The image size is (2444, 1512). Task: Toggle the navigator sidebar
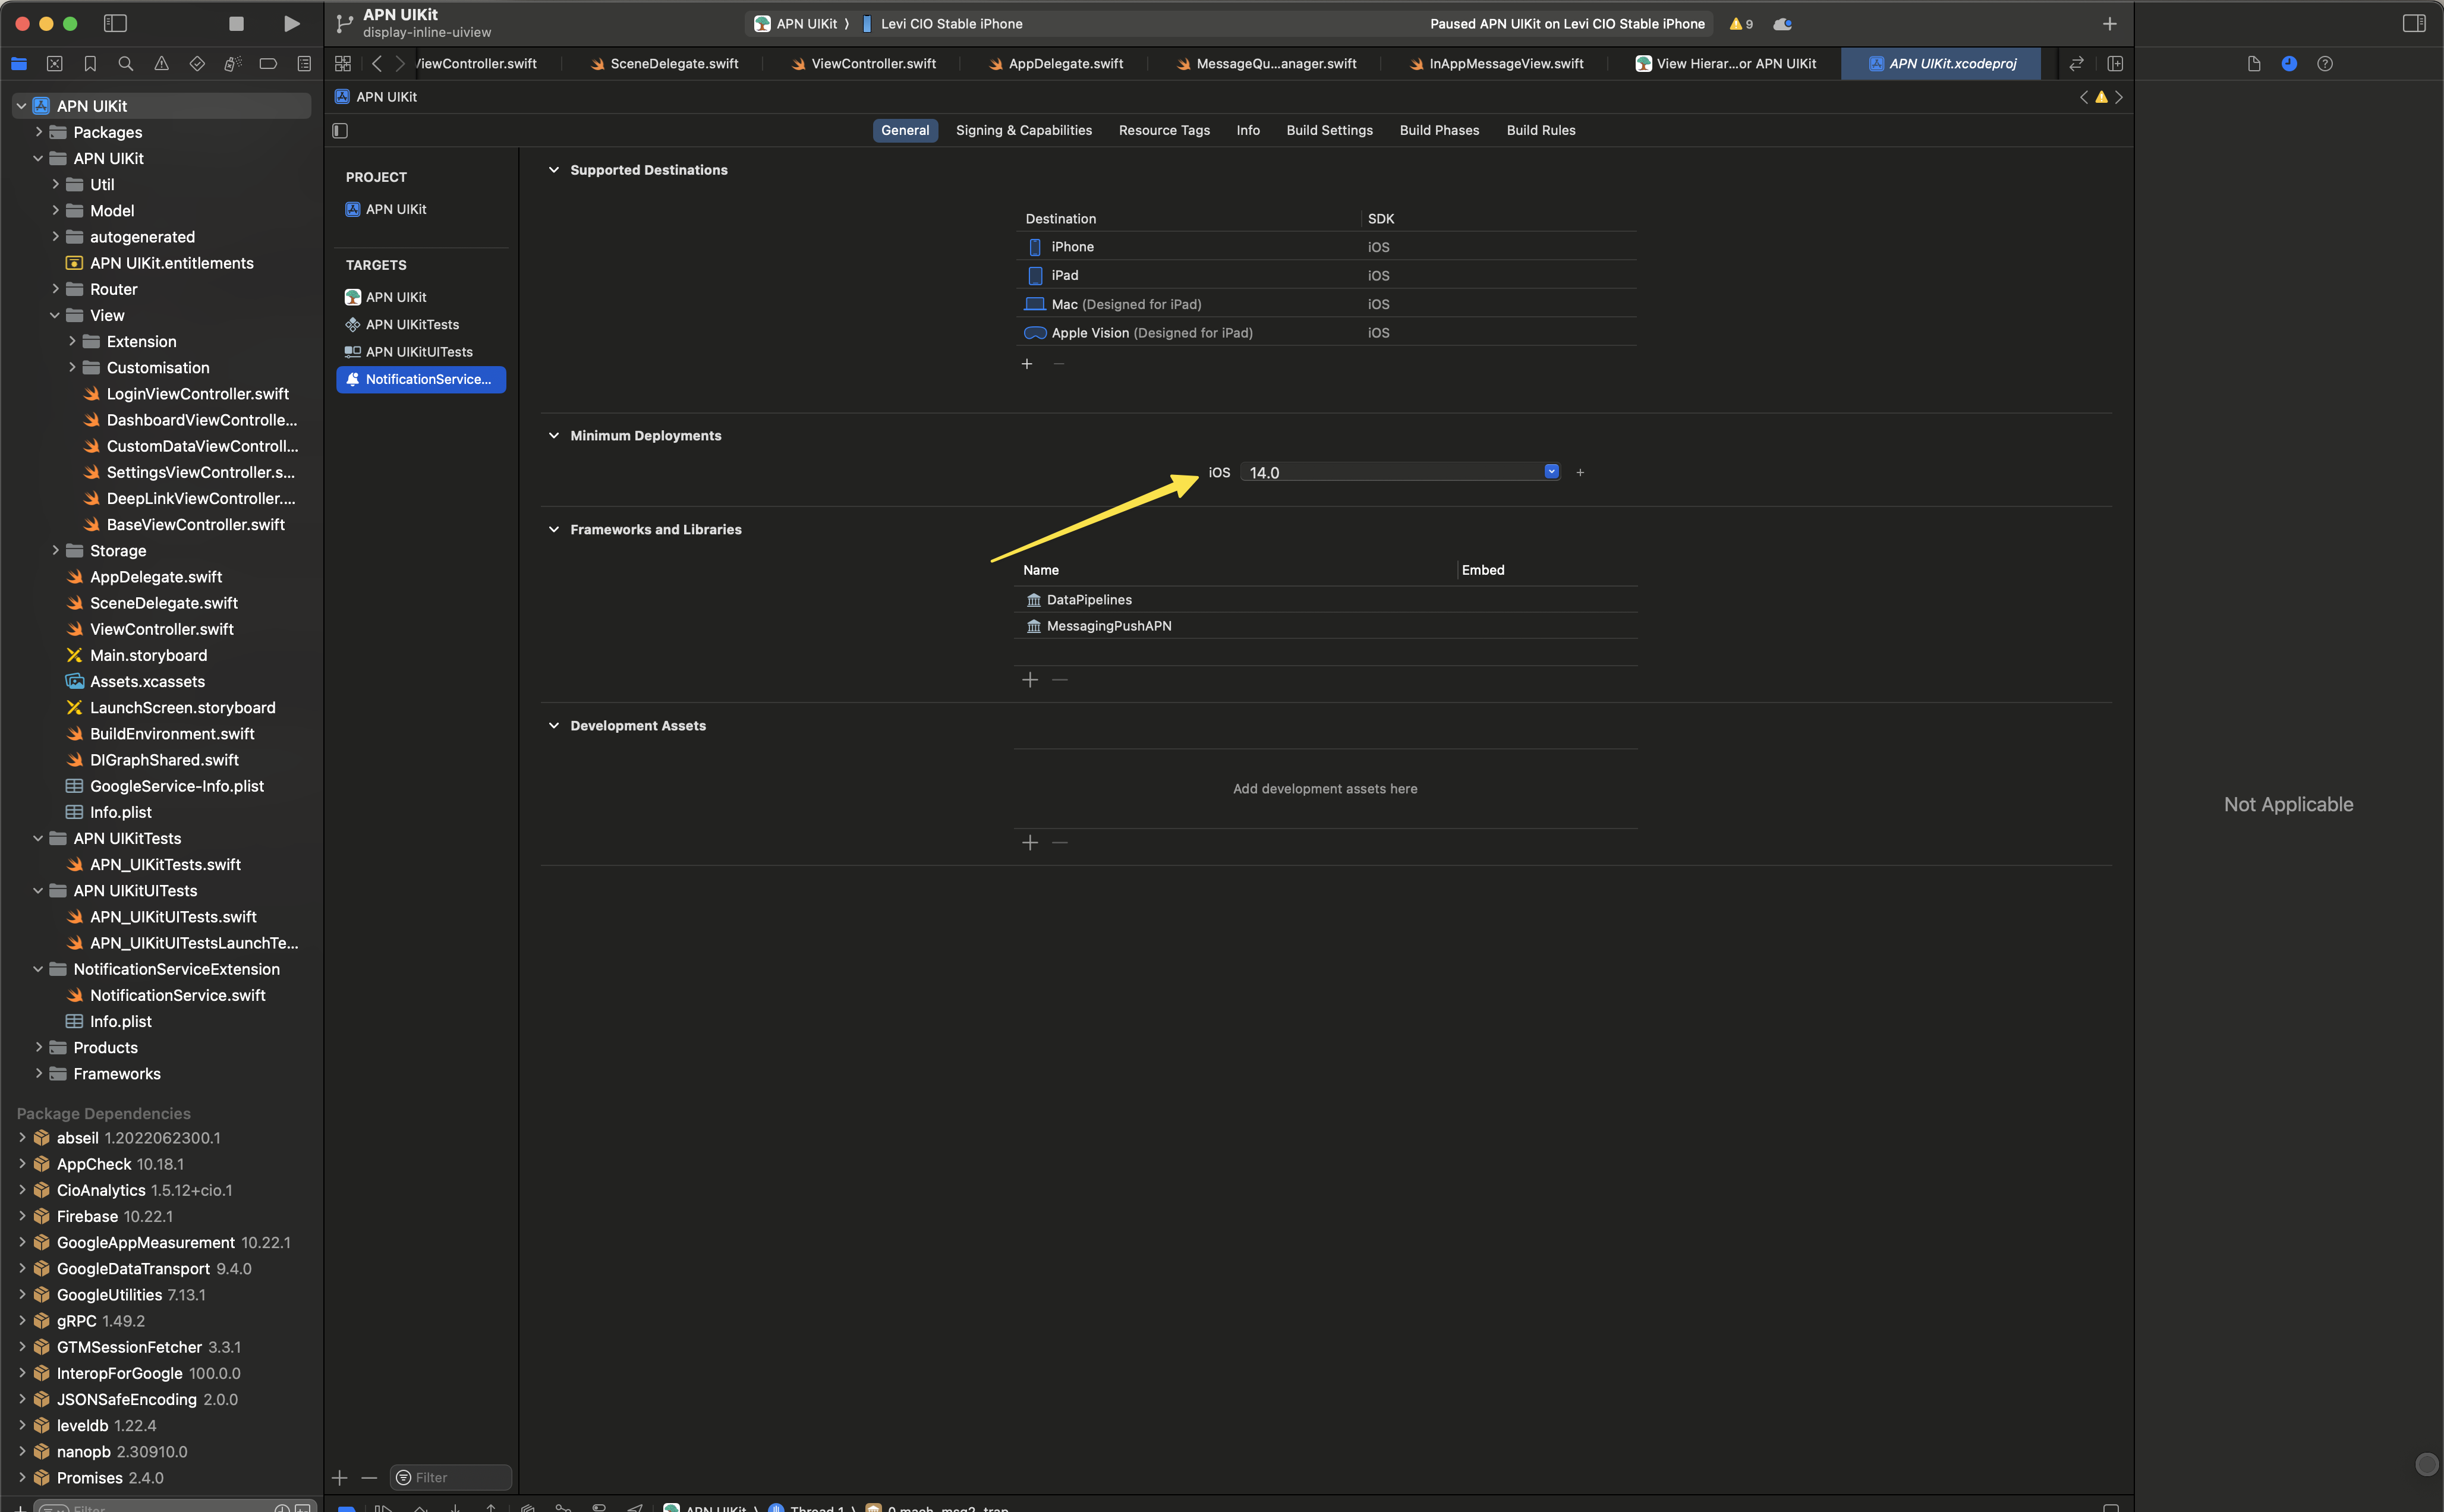(116, 23)
